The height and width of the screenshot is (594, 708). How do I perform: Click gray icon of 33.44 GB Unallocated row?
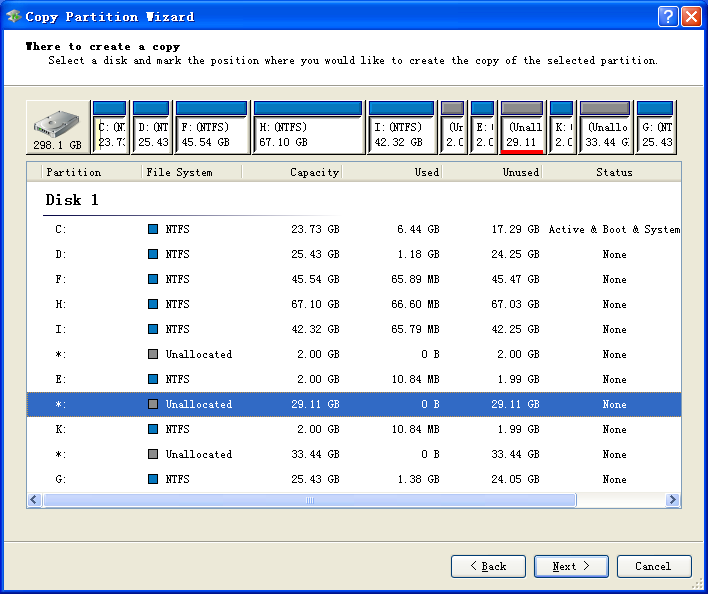(153, 454)
